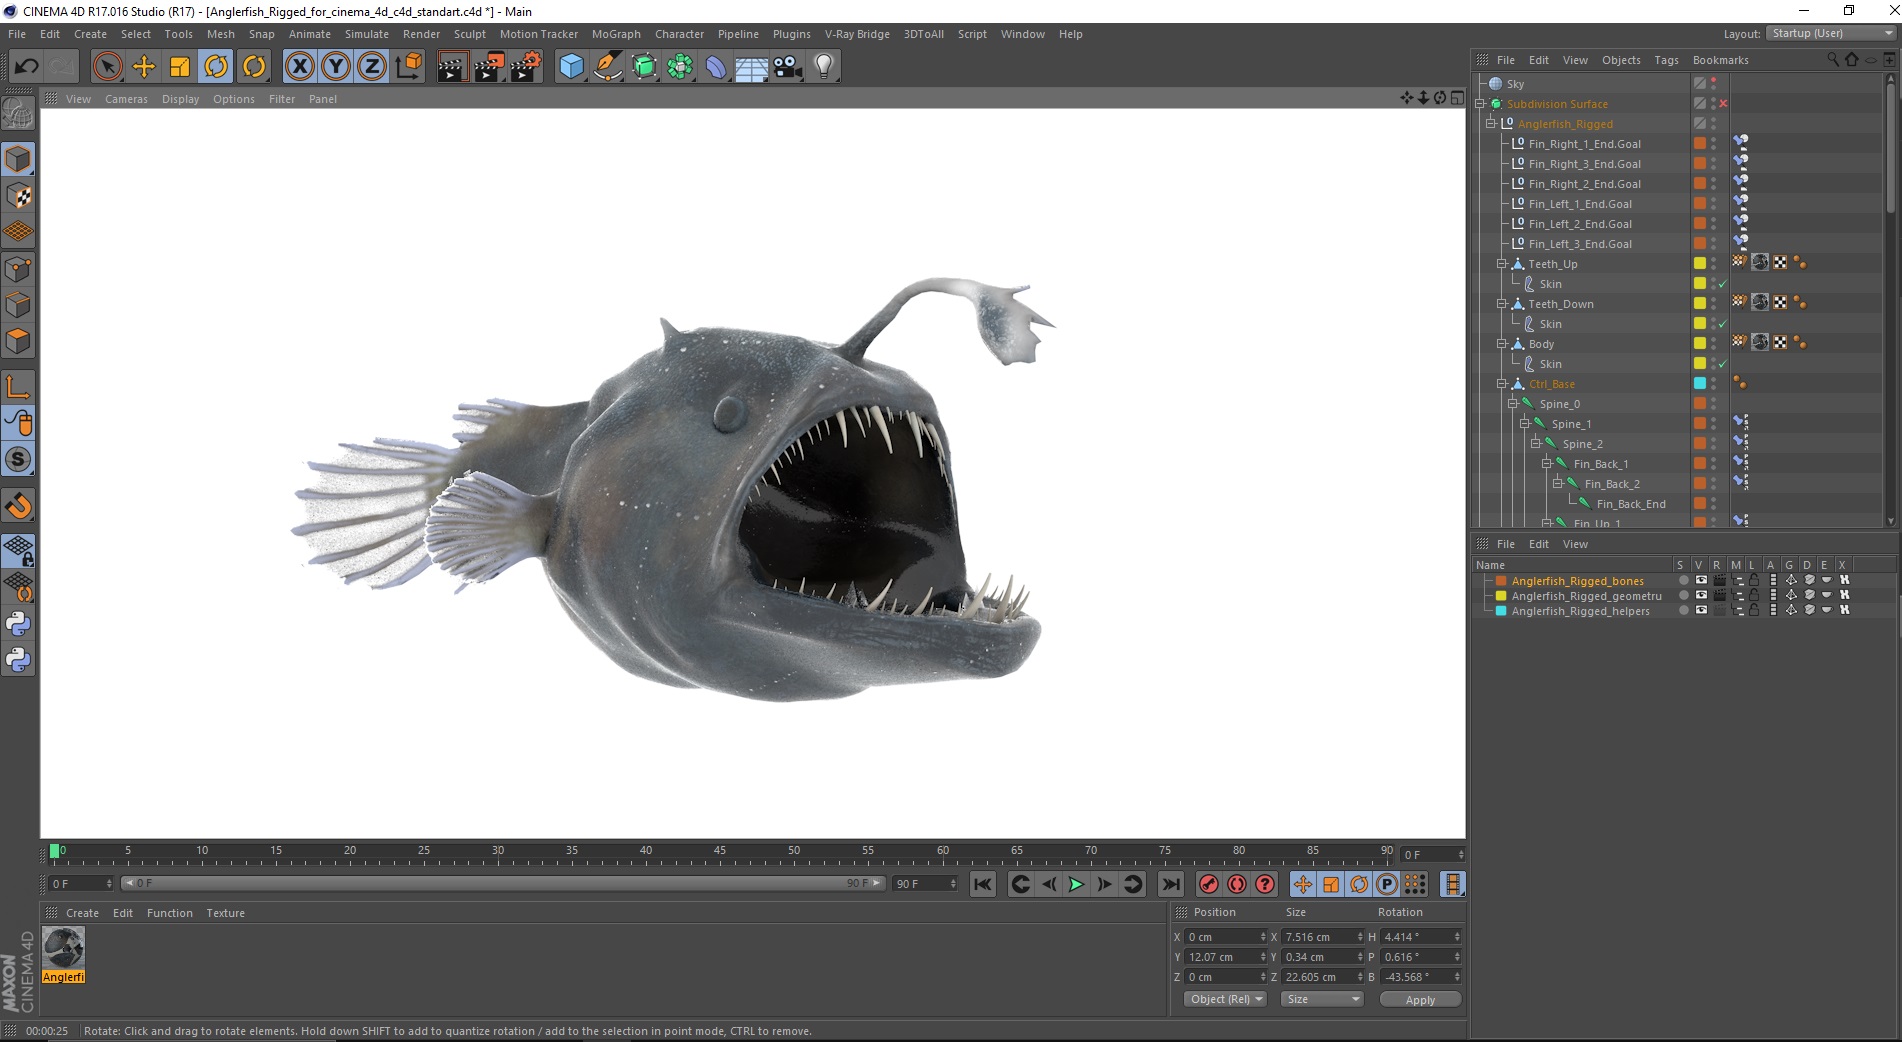This screenshot has height=1042, width=1902.
Task: Activate the Scale tool
Action: pos(180,67)
